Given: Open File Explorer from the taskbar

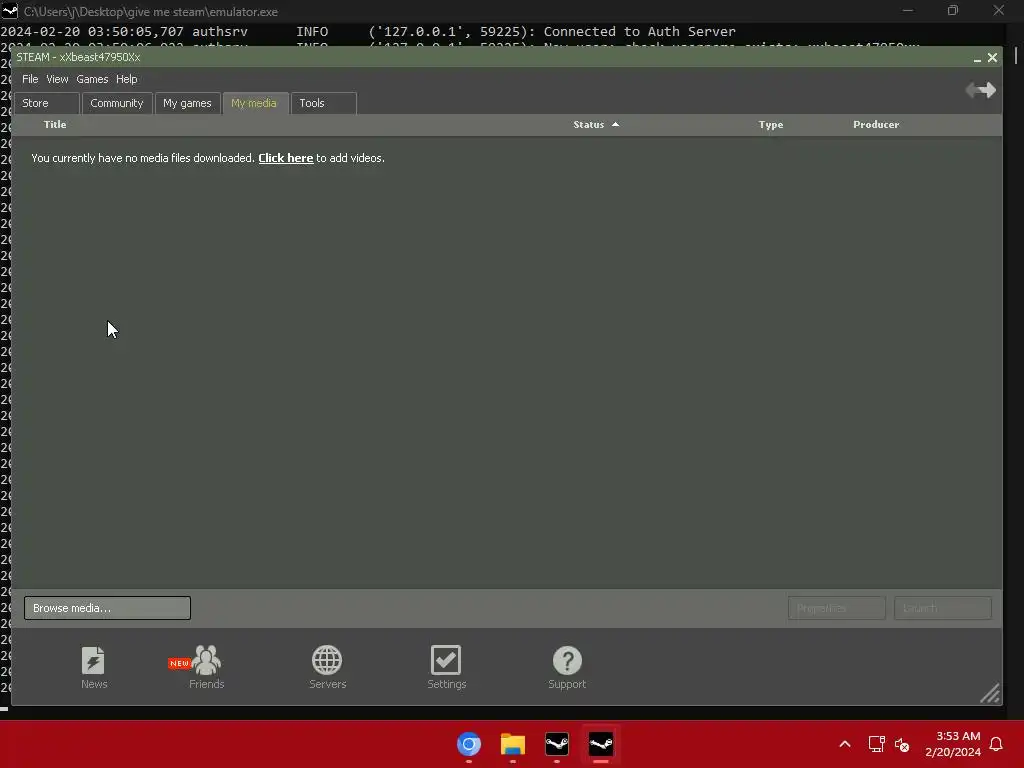Looking at the screenshot, I should pyautogui.click(x=513, y=744).
